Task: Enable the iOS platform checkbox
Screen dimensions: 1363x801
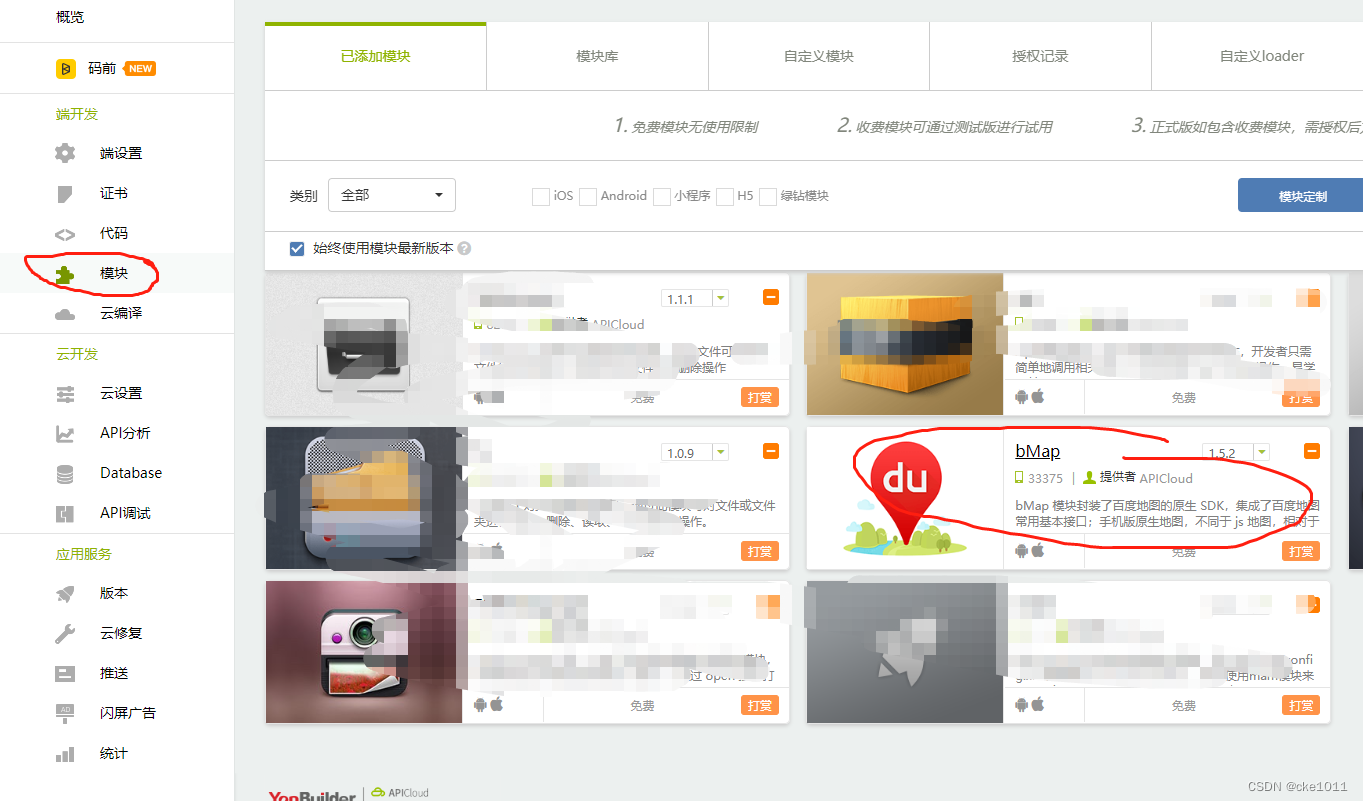Action: (x=540, y=196)
